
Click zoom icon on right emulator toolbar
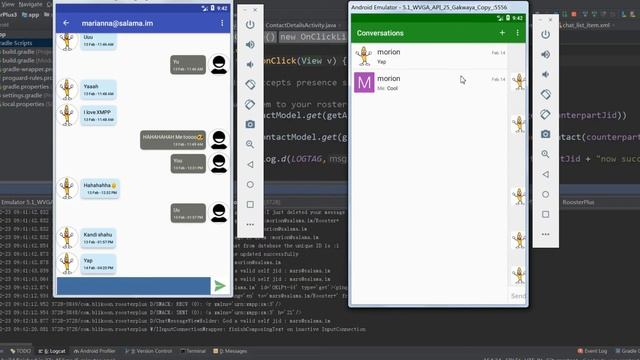546,154
